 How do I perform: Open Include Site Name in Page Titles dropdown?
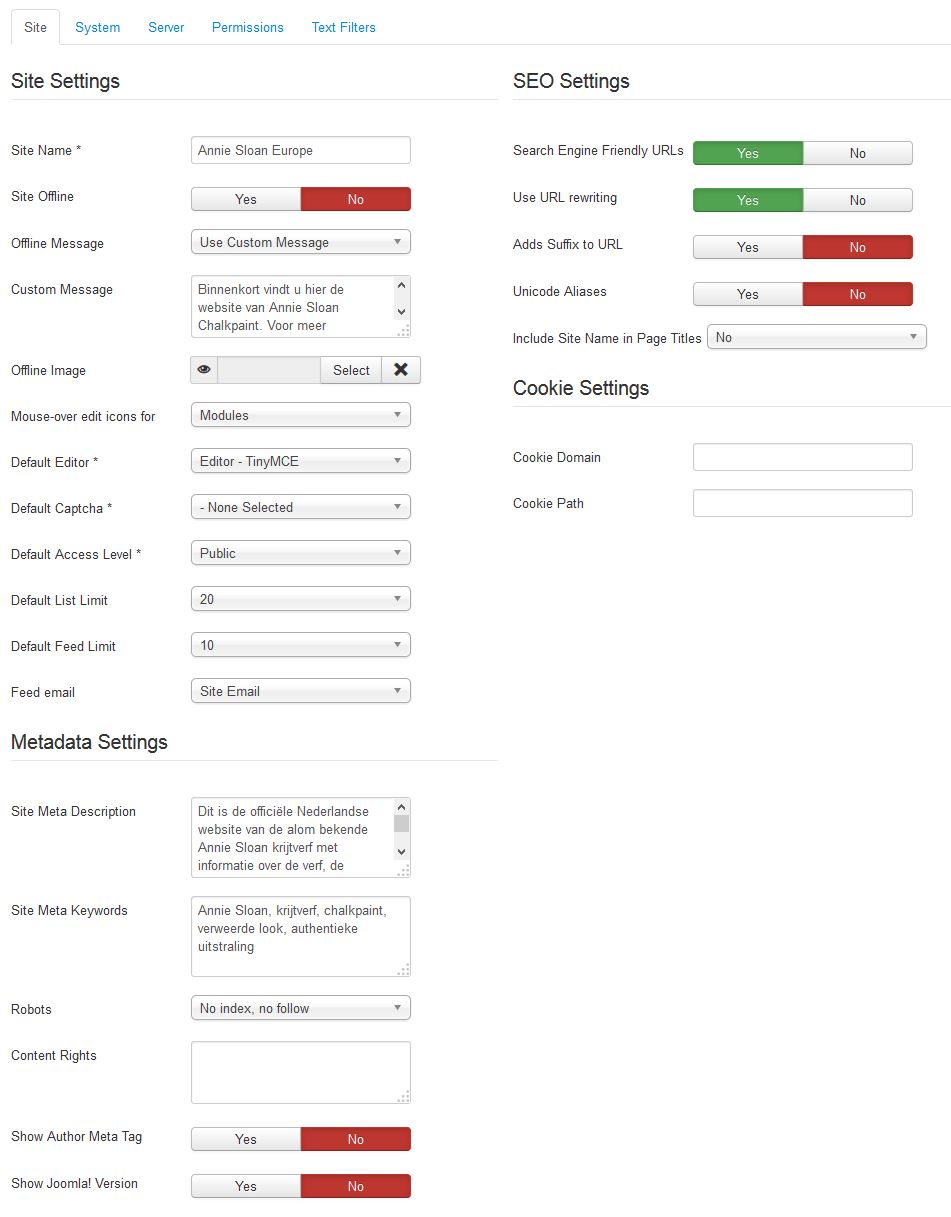coord(817,338)
